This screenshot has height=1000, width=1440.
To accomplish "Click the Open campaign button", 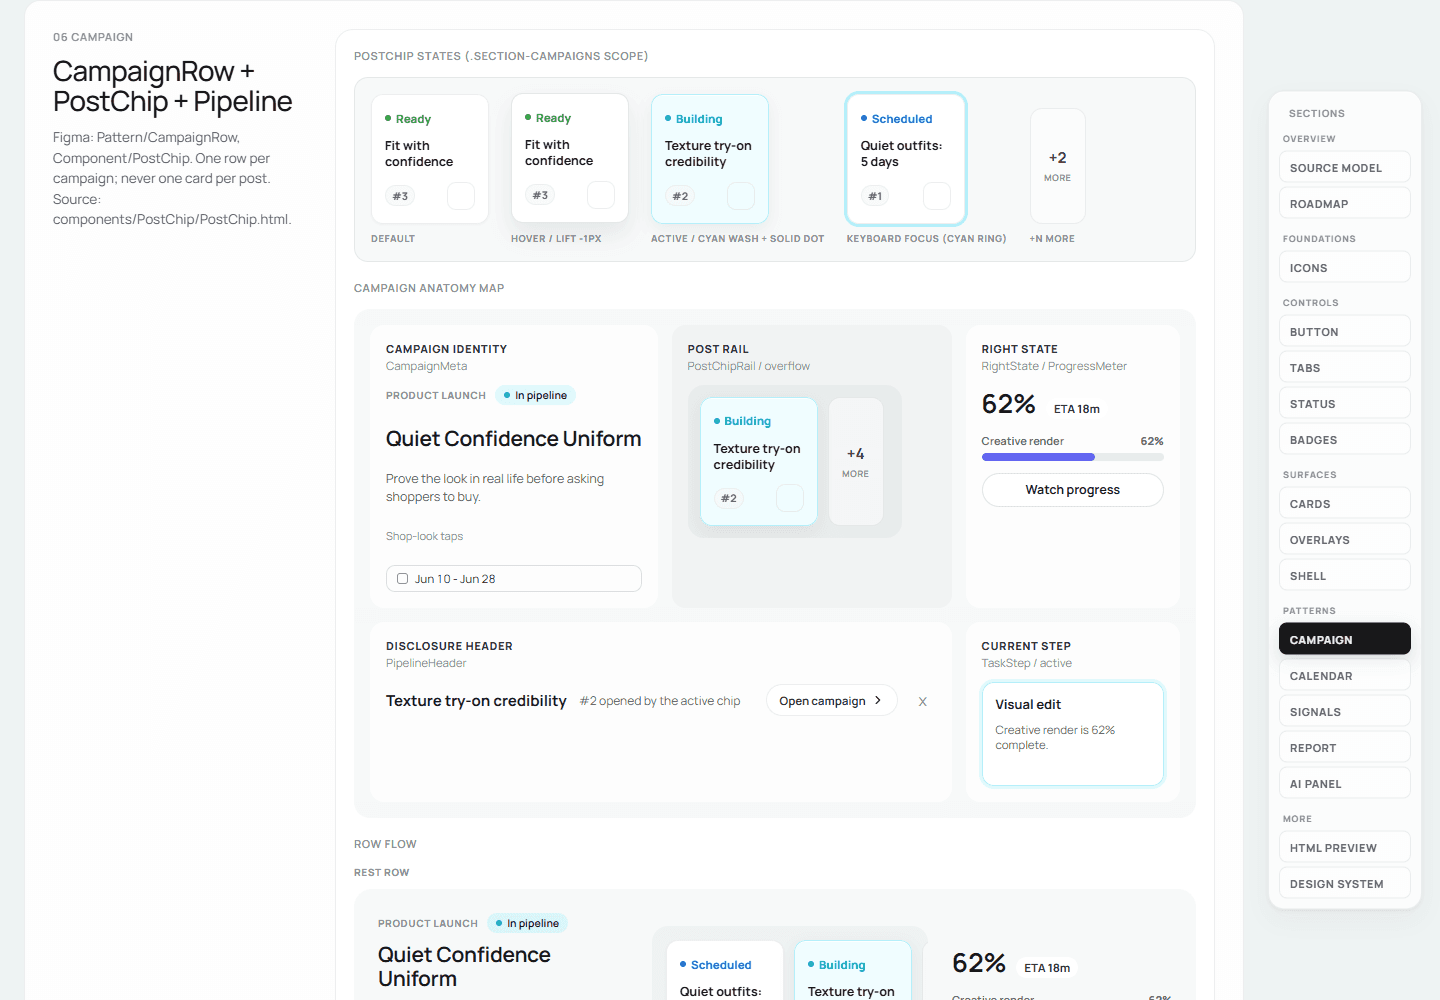I will [831, 701].
